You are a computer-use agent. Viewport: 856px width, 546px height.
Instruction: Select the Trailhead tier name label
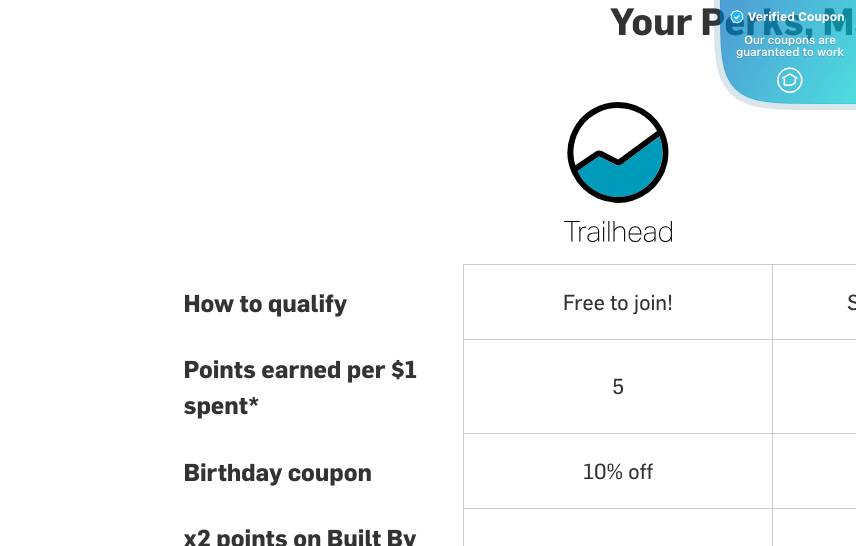coord(618,232)
